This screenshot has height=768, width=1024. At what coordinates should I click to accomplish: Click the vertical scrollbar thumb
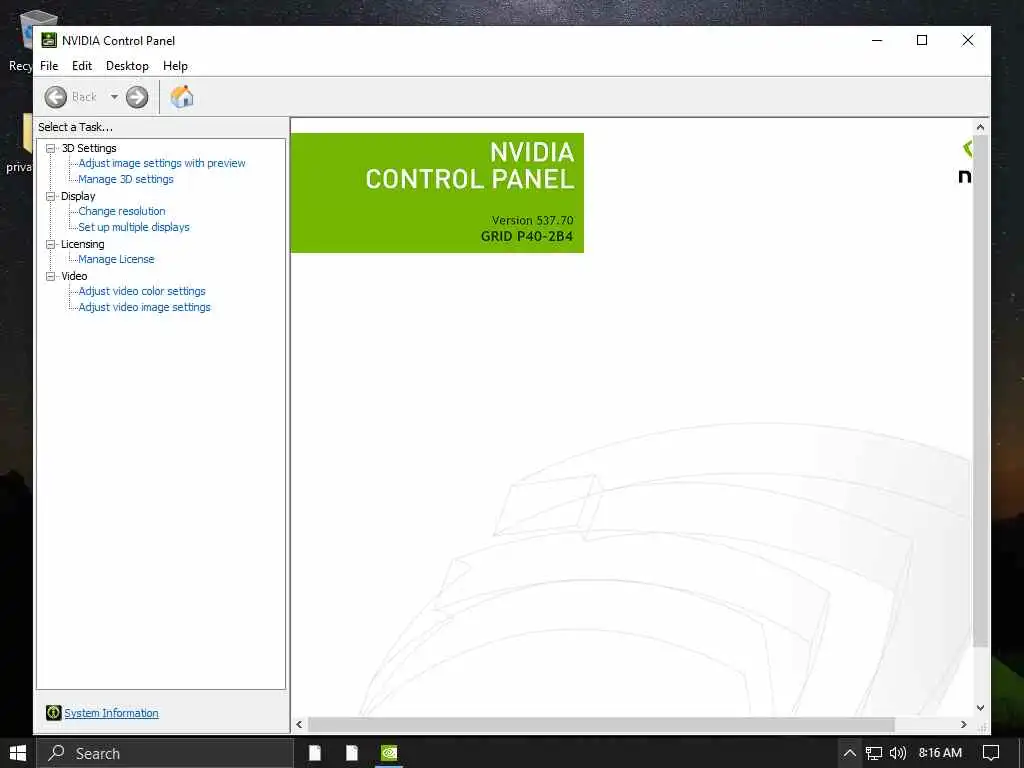(980, 391)
